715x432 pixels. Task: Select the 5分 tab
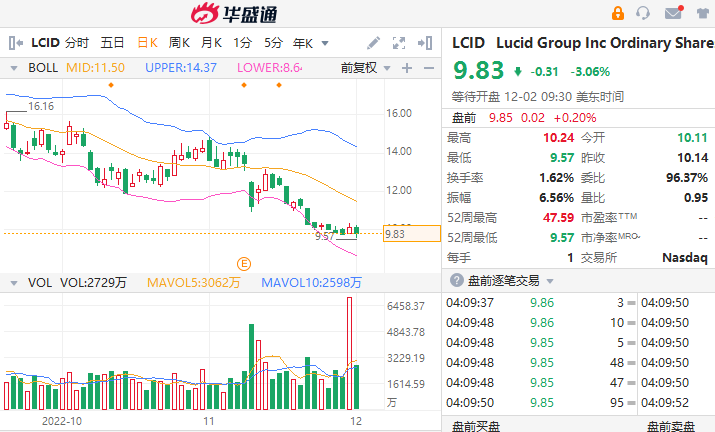click(x=274, y=43)
